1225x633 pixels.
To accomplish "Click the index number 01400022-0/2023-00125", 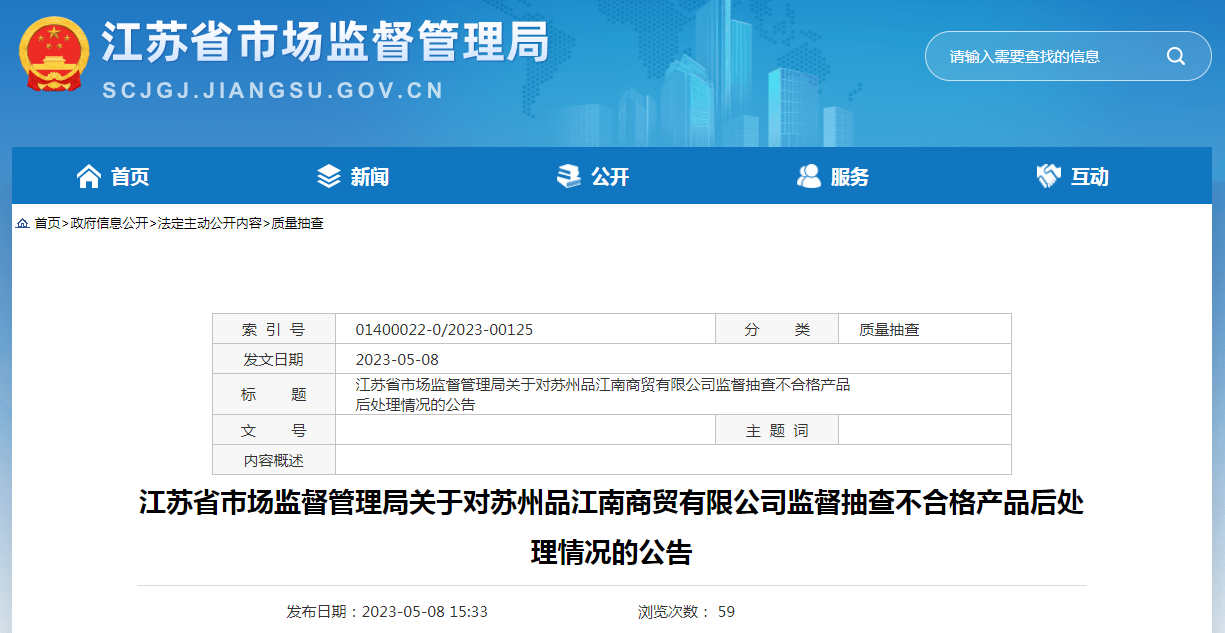I will [x=444, y=329].
